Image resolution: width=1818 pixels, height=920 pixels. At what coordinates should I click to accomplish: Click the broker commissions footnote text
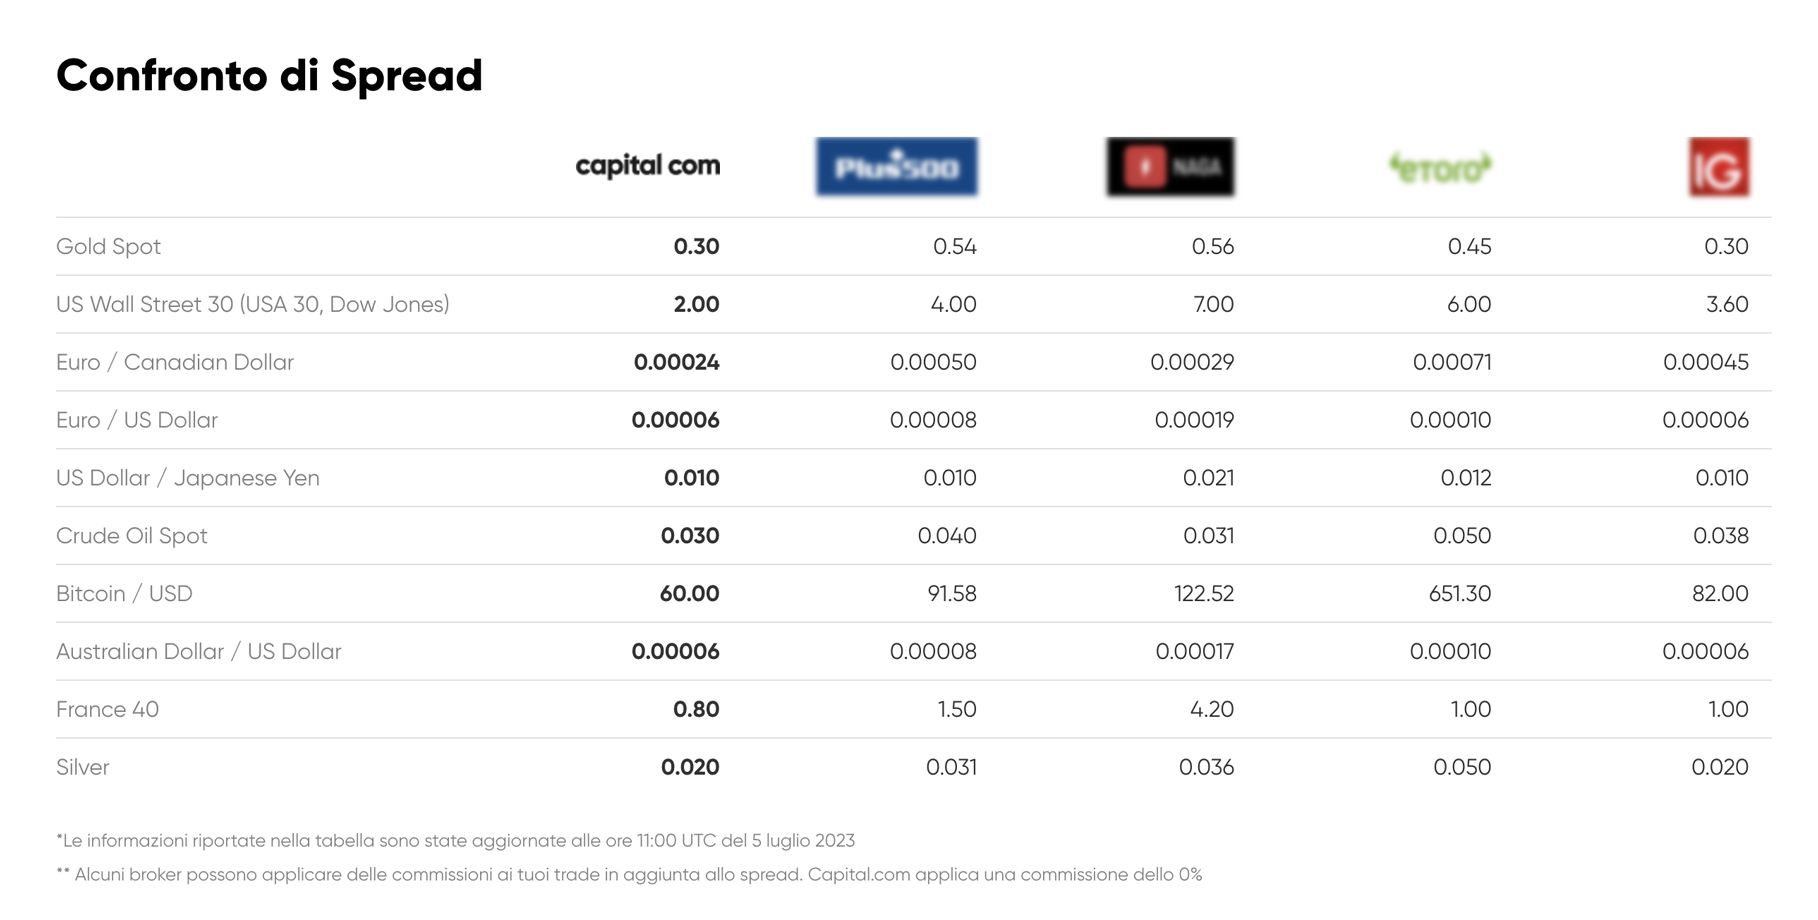click(x=629, y=875)
